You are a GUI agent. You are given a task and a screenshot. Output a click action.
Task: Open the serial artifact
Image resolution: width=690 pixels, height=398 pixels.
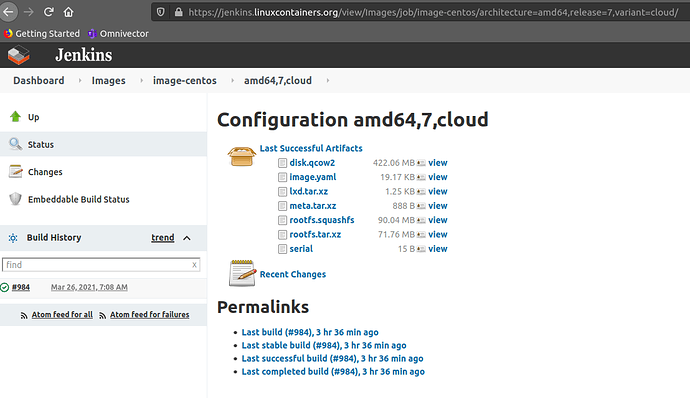[x=301, y=249]
